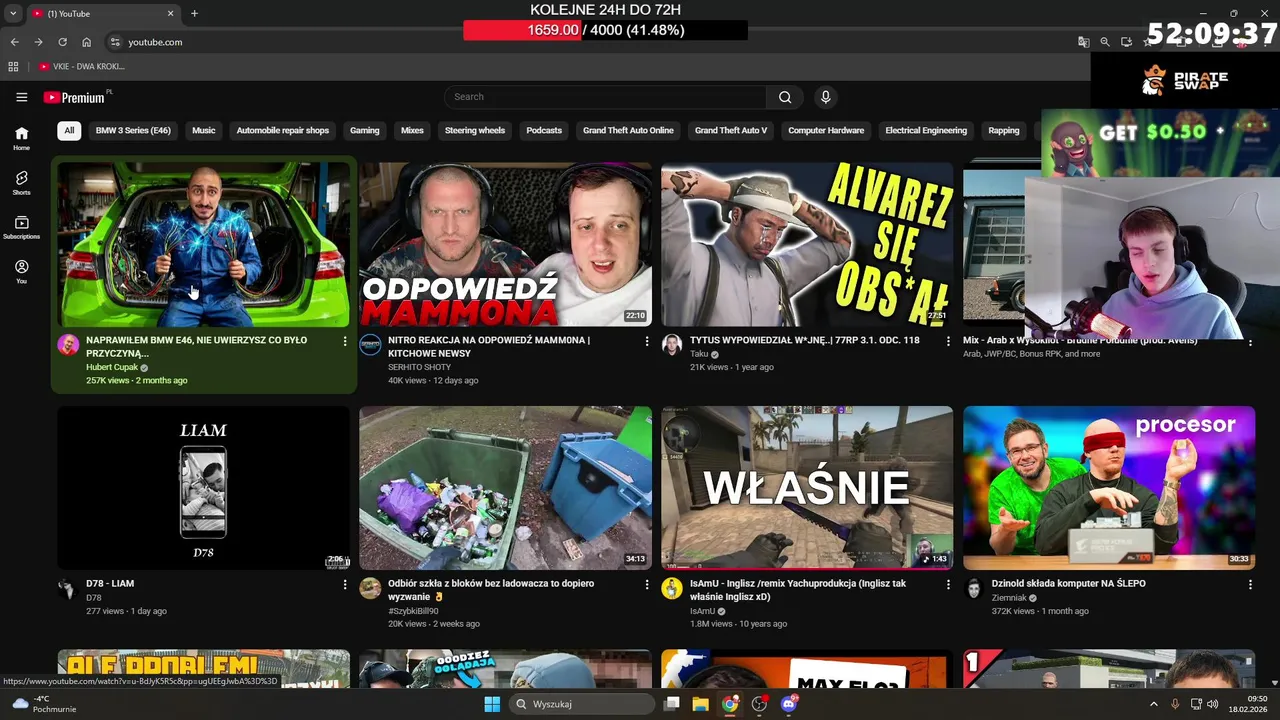Click the zoom magnifier in address bar
This screenshot has height=720, width=1280.
[1105, 42]
